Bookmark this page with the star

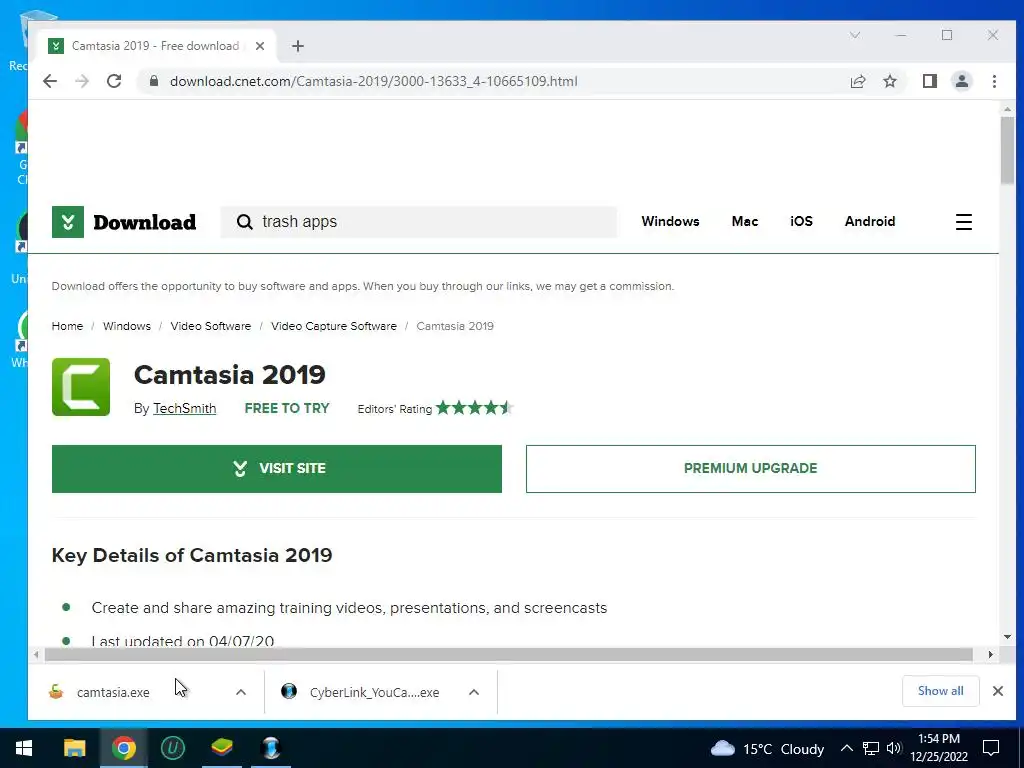point(889,81)
